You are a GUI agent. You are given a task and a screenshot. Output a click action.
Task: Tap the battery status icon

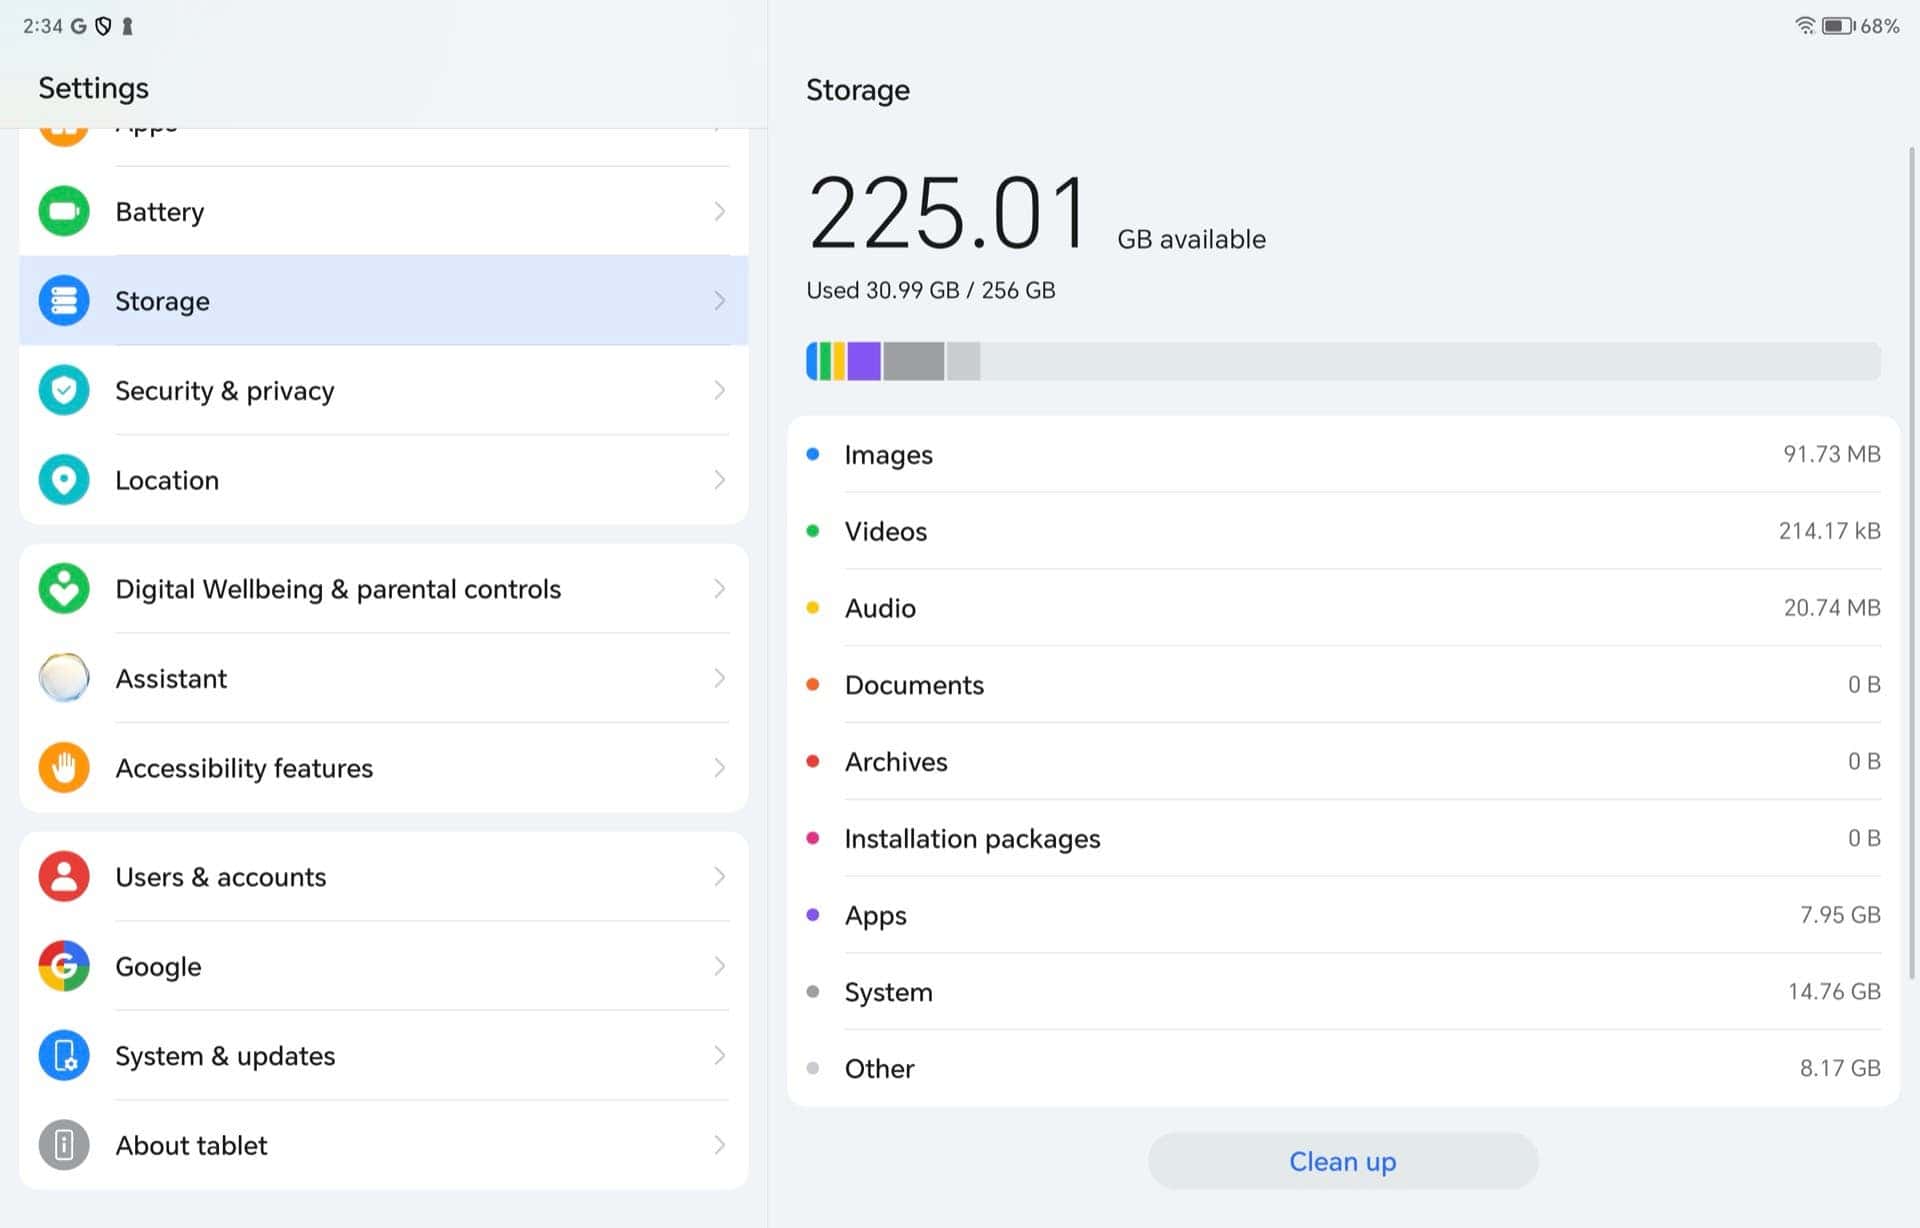click(1838, 26)
